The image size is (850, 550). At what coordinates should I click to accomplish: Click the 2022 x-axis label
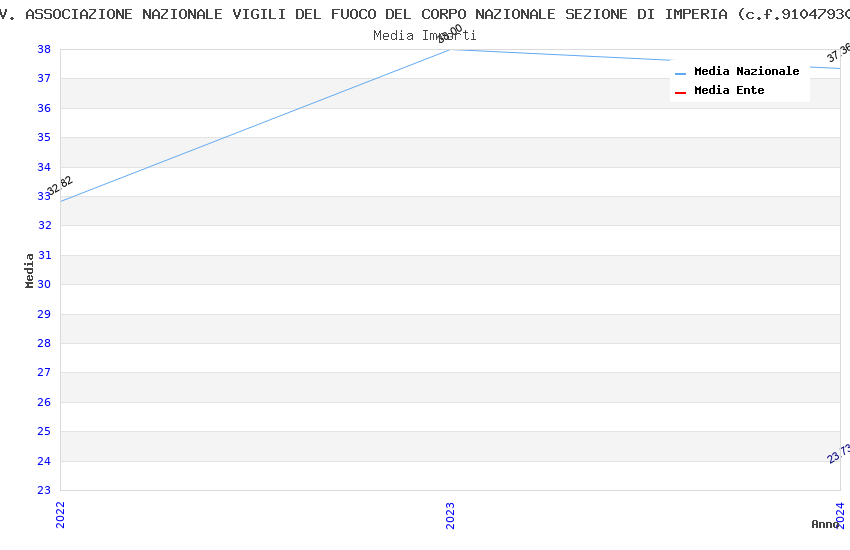[x=60, y=515]
